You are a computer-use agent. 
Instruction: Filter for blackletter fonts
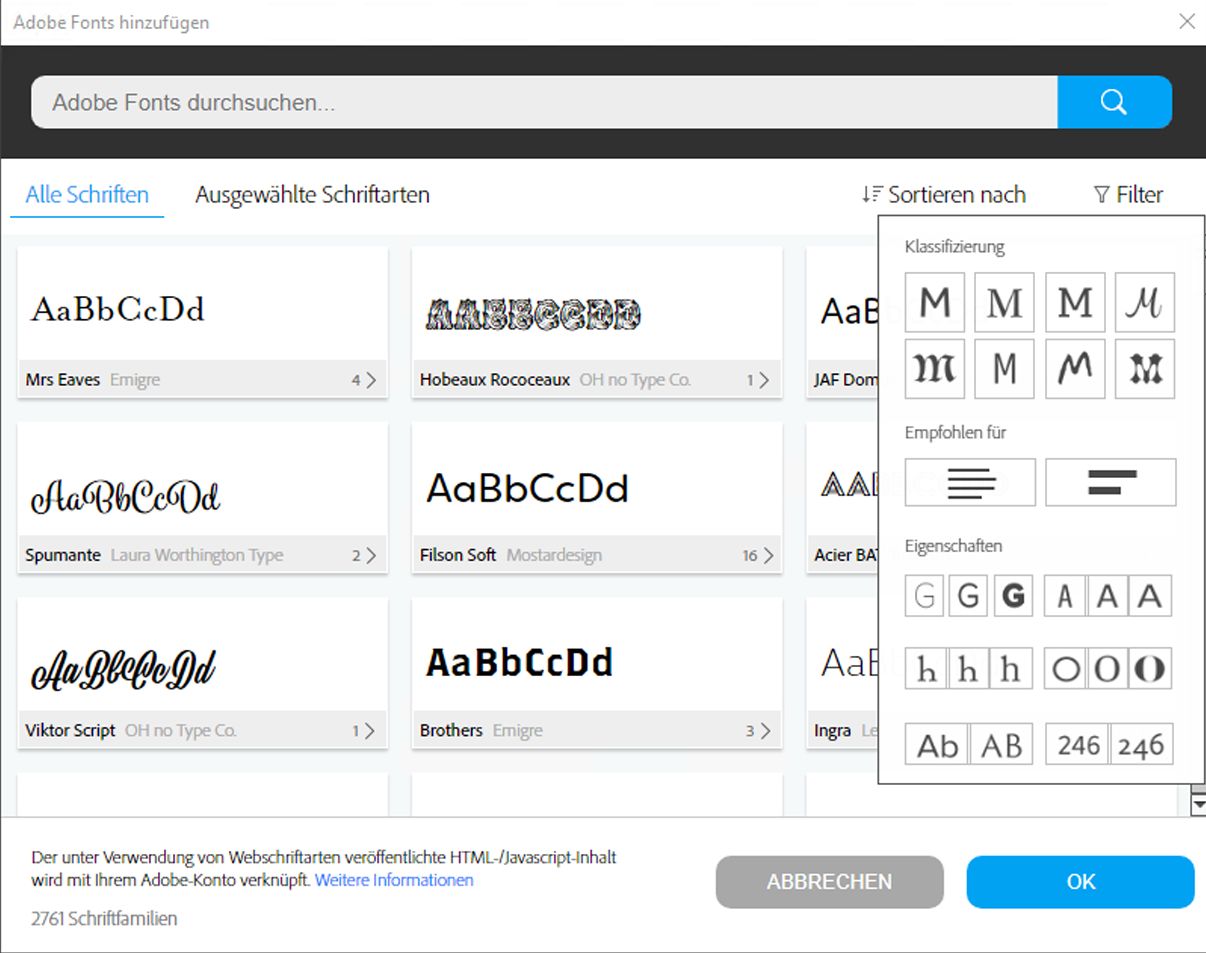click(x=934, y=368)
